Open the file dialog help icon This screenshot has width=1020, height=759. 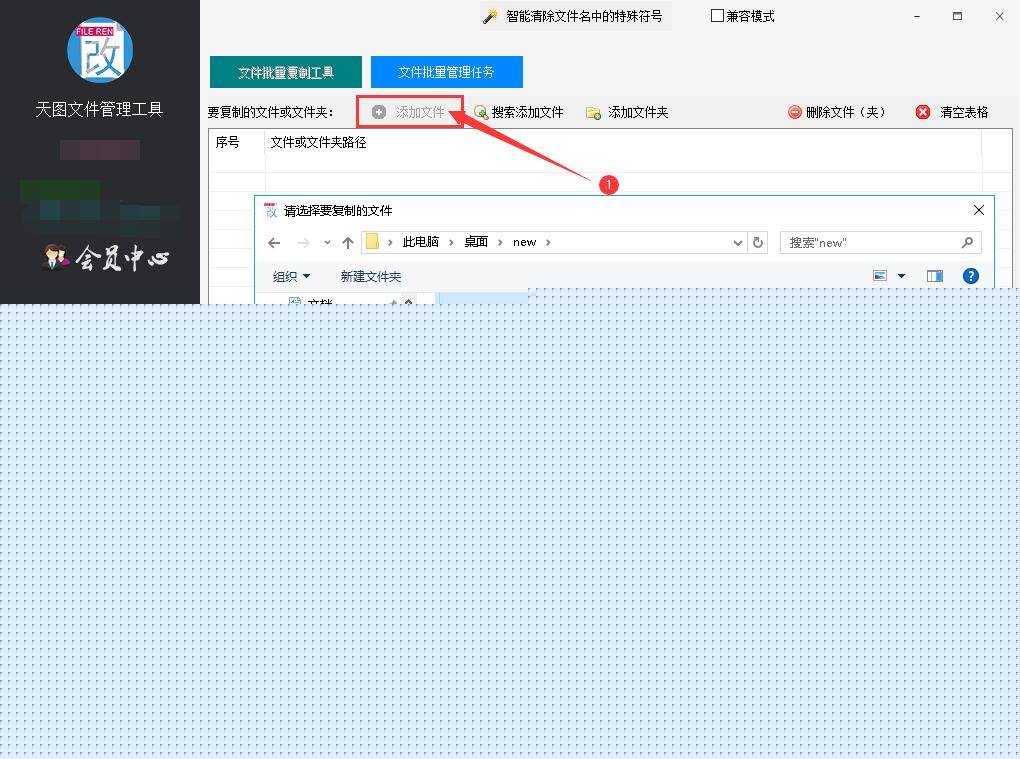[x=971, y=276]
